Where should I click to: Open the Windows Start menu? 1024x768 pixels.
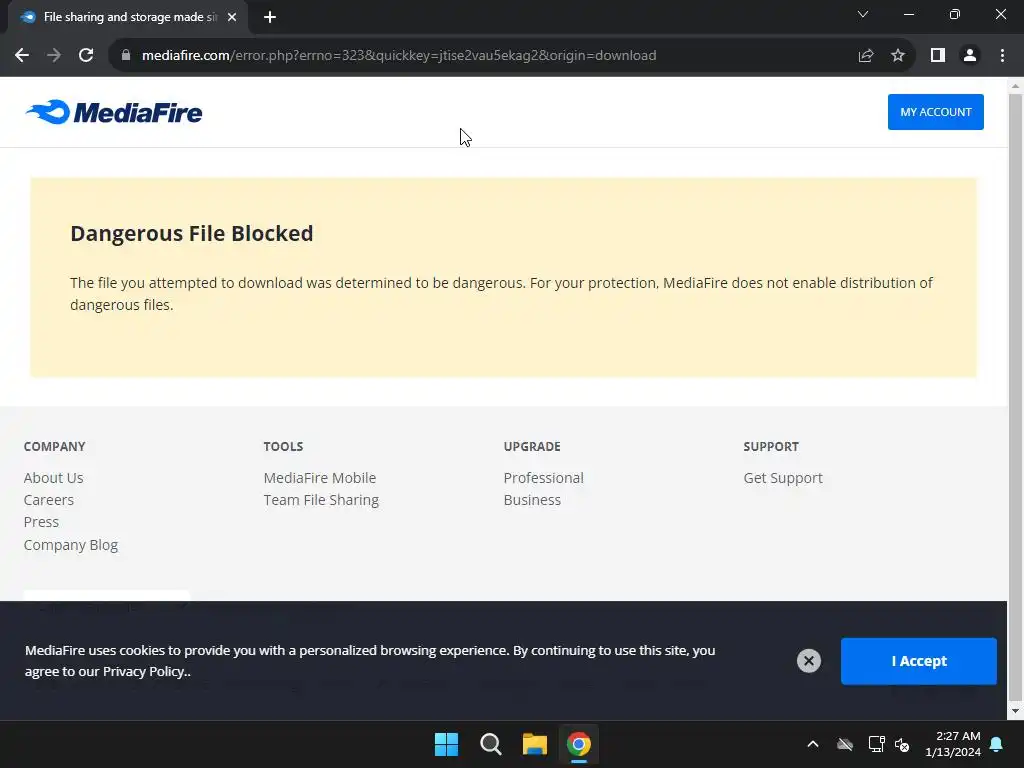pos(447,744)
